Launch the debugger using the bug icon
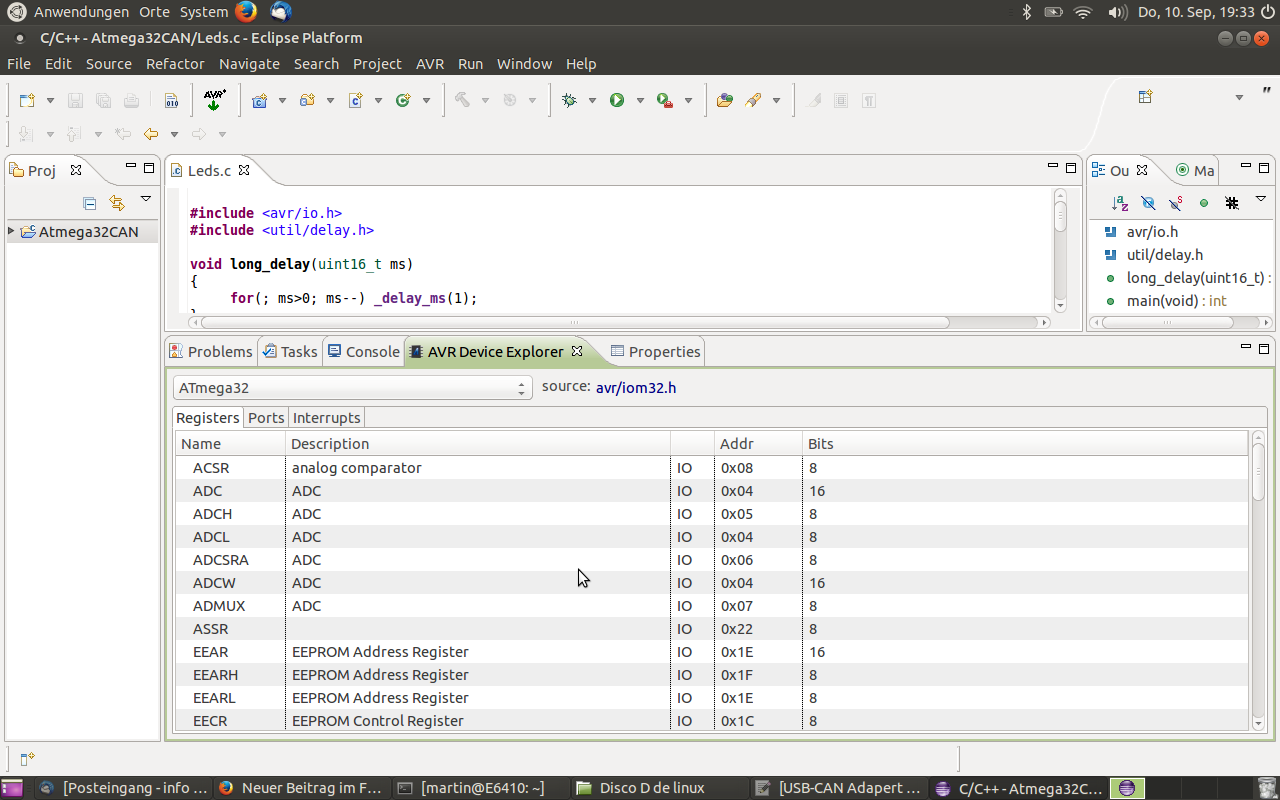The height and width of the screenshot is (800, 1280). [x=568, y=100]
